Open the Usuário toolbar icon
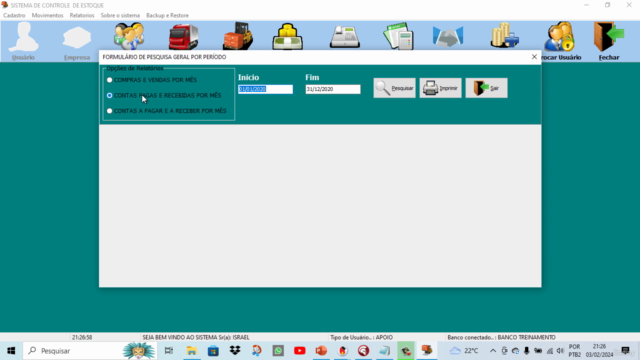Image resolution: width=640 pixels, height=360 pixels. click(x=23, y=41)
